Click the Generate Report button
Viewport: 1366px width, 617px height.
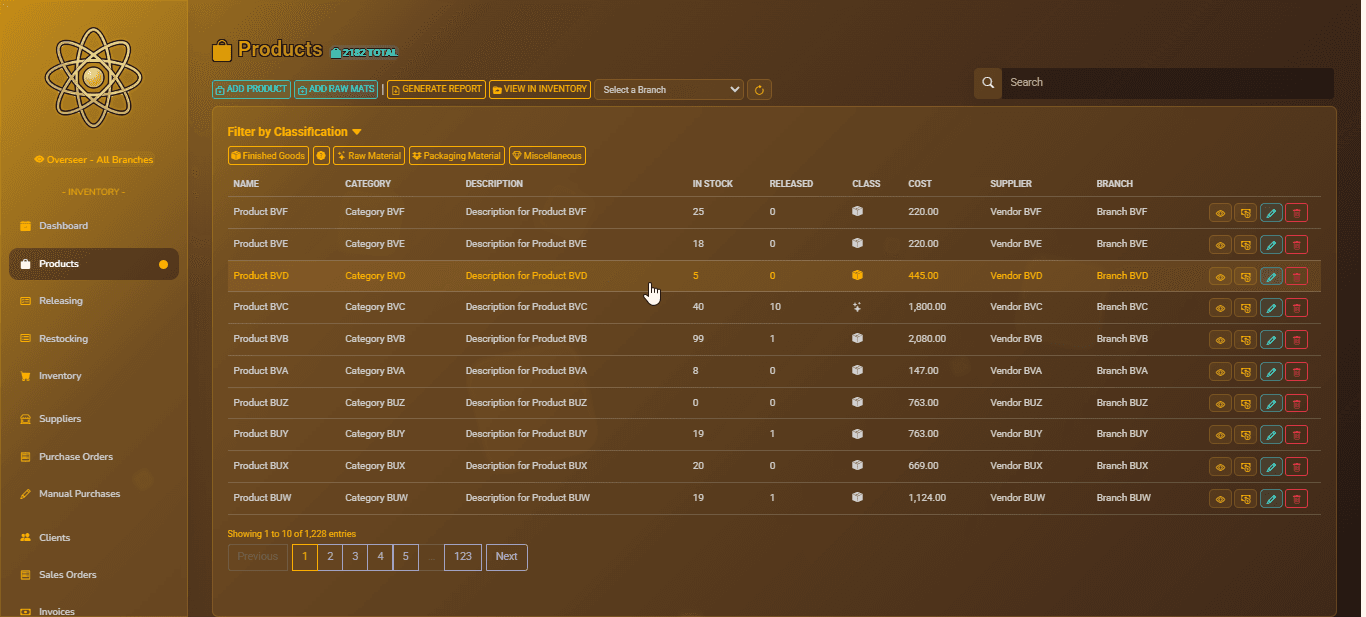[x=436, y=89]
